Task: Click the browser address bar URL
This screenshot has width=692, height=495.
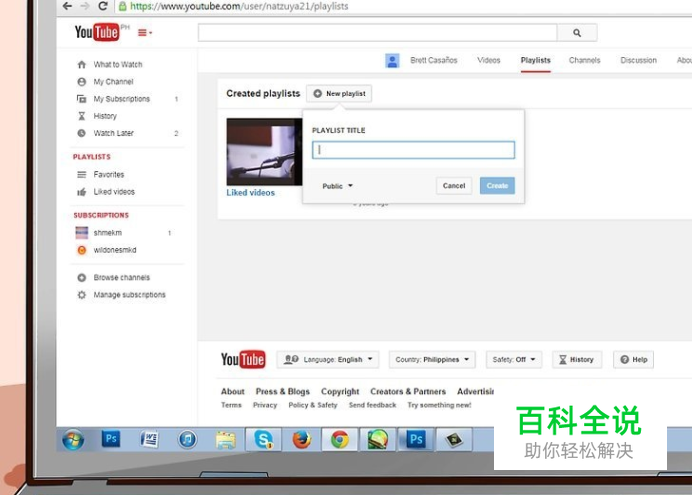Action: click(239, 6)
